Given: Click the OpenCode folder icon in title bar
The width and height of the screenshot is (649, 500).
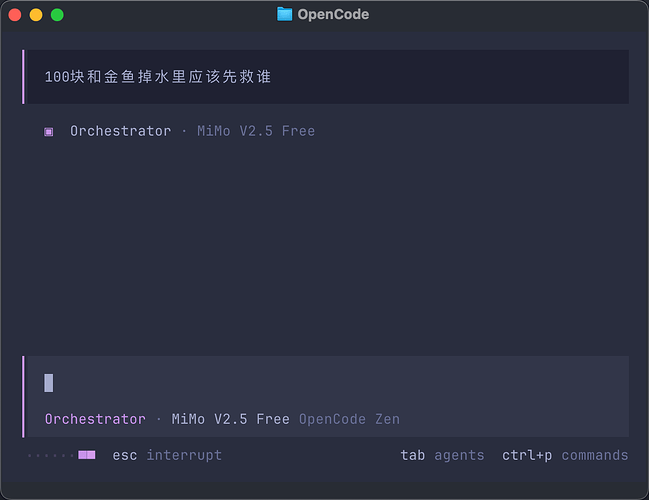Looking at the screenshot, I should click(284, 14).
